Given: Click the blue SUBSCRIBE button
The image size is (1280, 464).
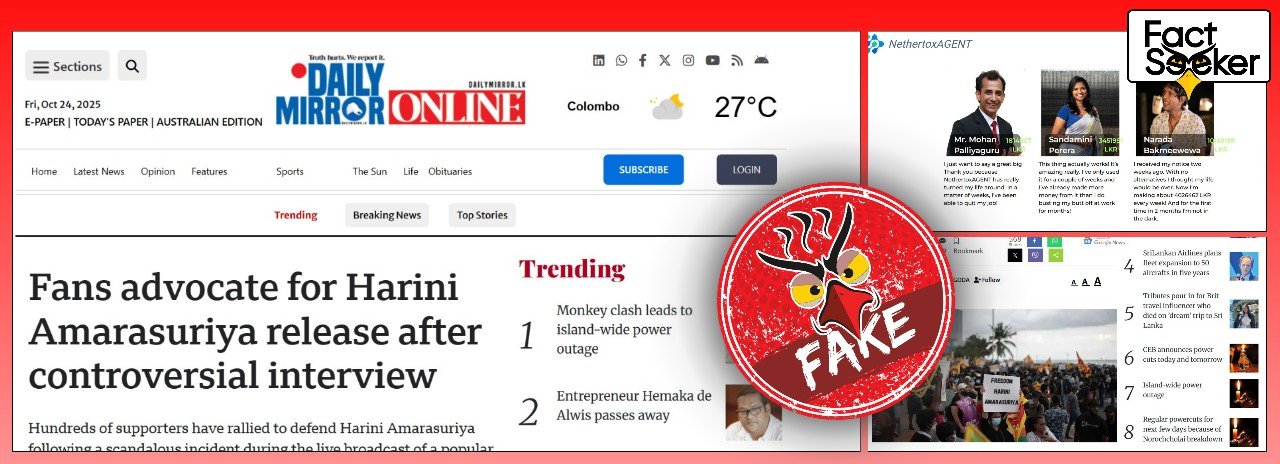Looking at the screenshot, I should click(x=643, y=170).
